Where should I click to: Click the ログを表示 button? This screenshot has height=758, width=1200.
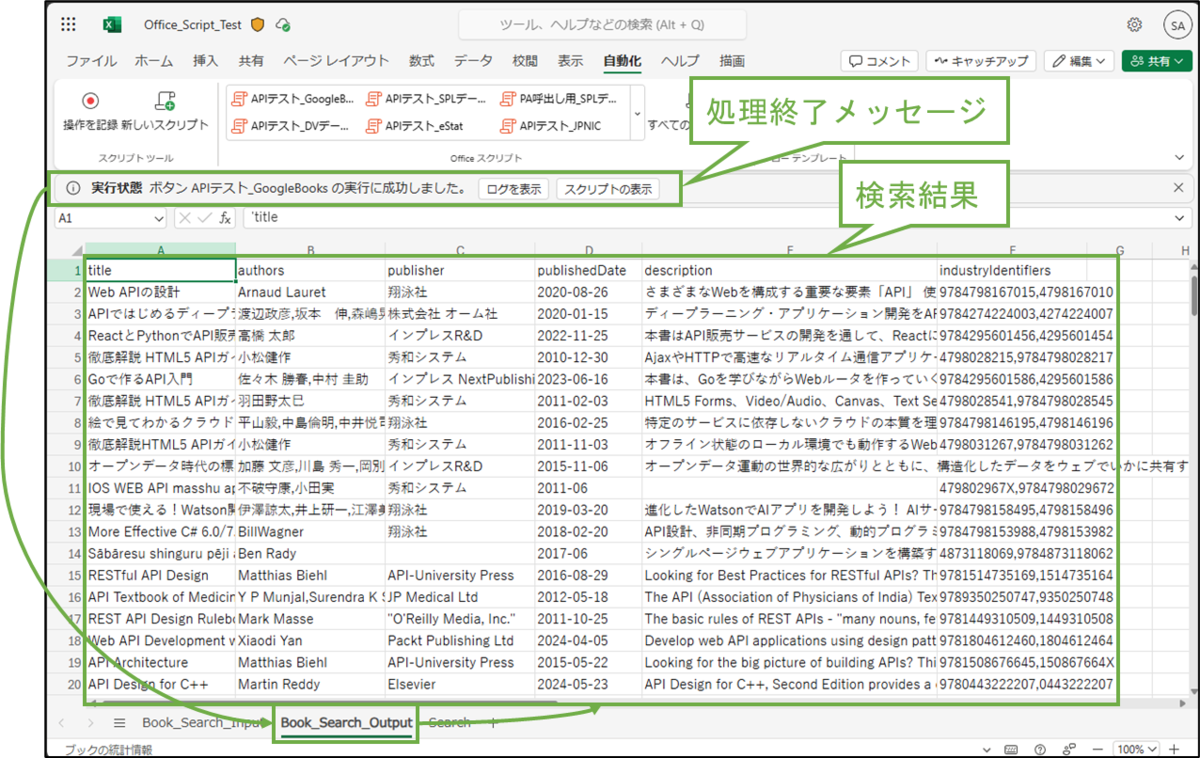tap(513, 188)
